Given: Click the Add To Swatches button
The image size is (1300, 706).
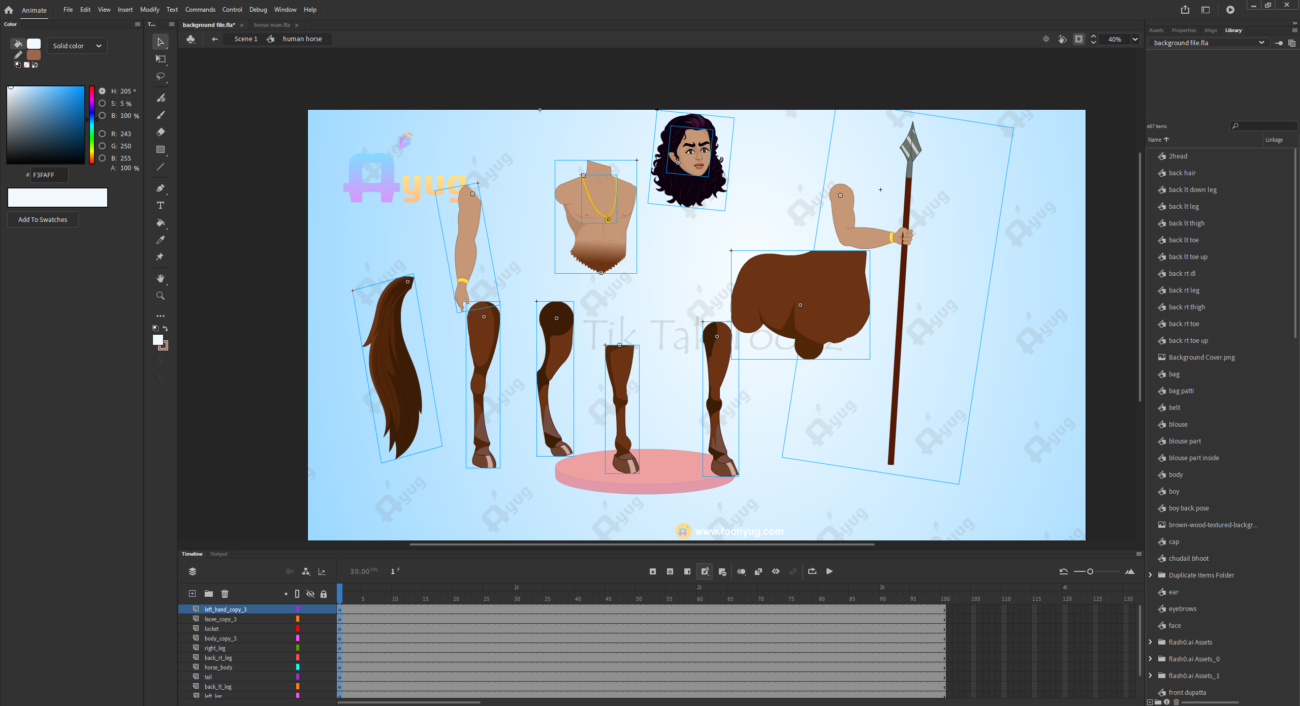Looking at the screenshot, I should [43, 220].
